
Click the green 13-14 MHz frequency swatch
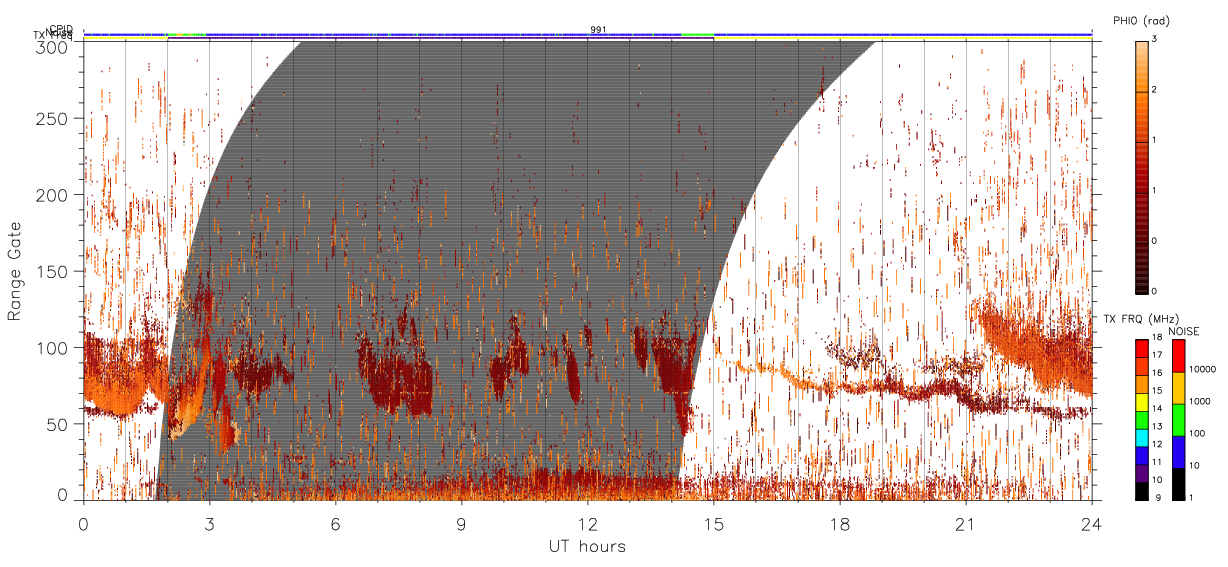click(x=1141, y=419)
